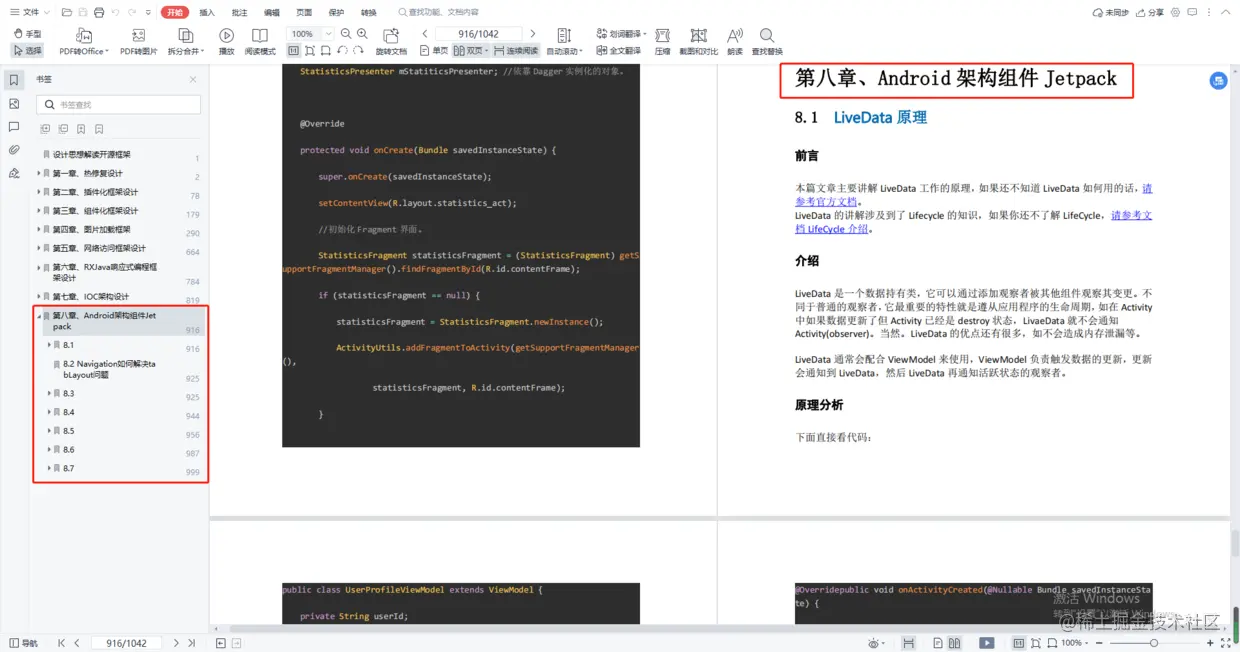The image size is (1240, 652).
Task: Open PDF转Office conversion tool
Action: [83, 42]
